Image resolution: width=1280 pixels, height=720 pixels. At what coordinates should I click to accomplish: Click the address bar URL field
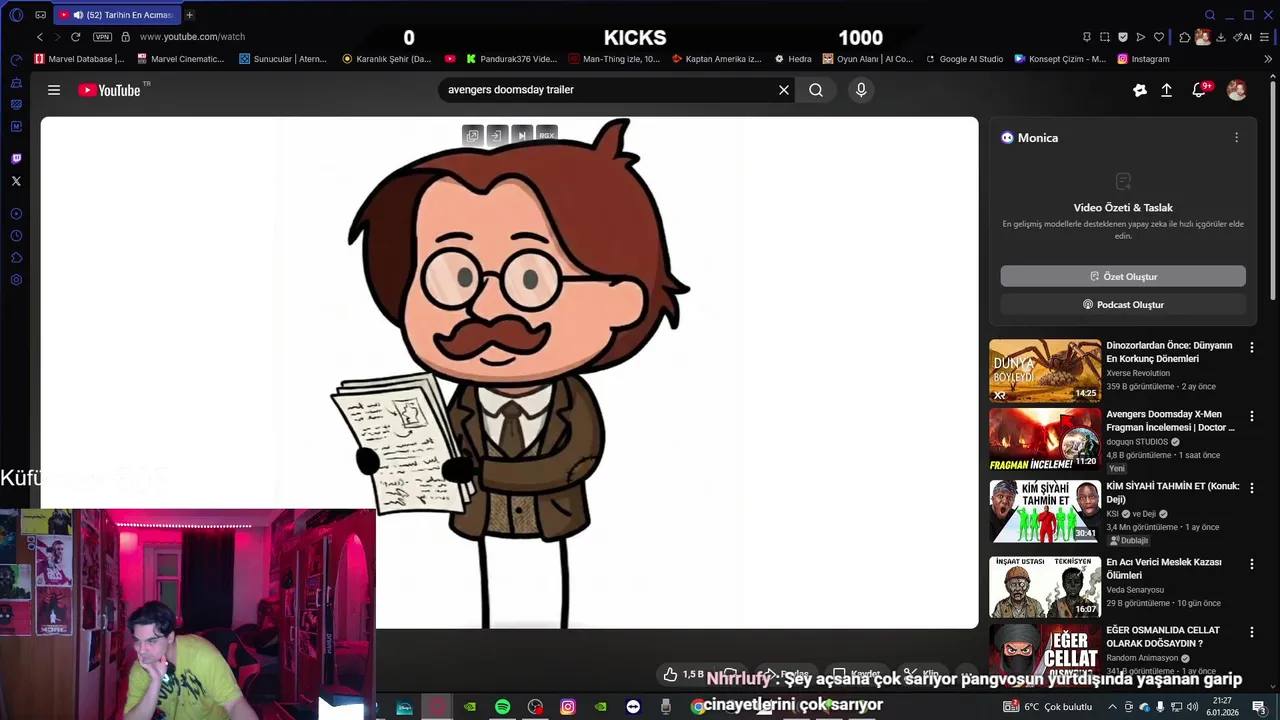(192, 37)
